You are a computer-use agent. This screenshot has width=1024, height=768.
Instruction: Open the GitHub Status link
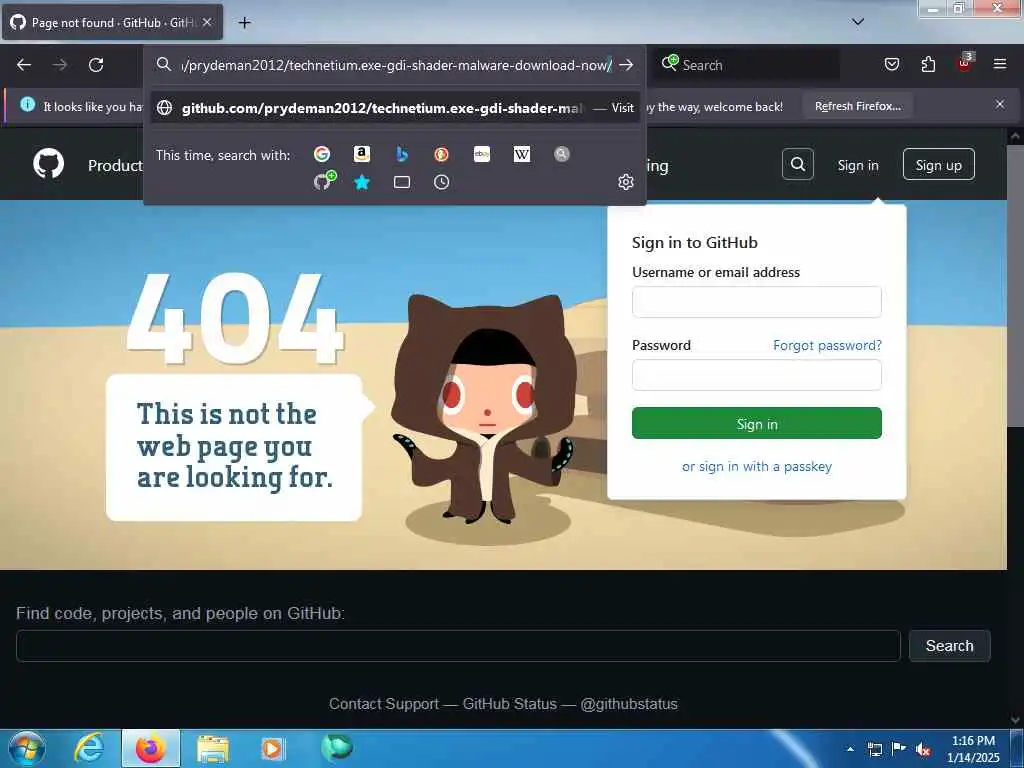[509, 704]
